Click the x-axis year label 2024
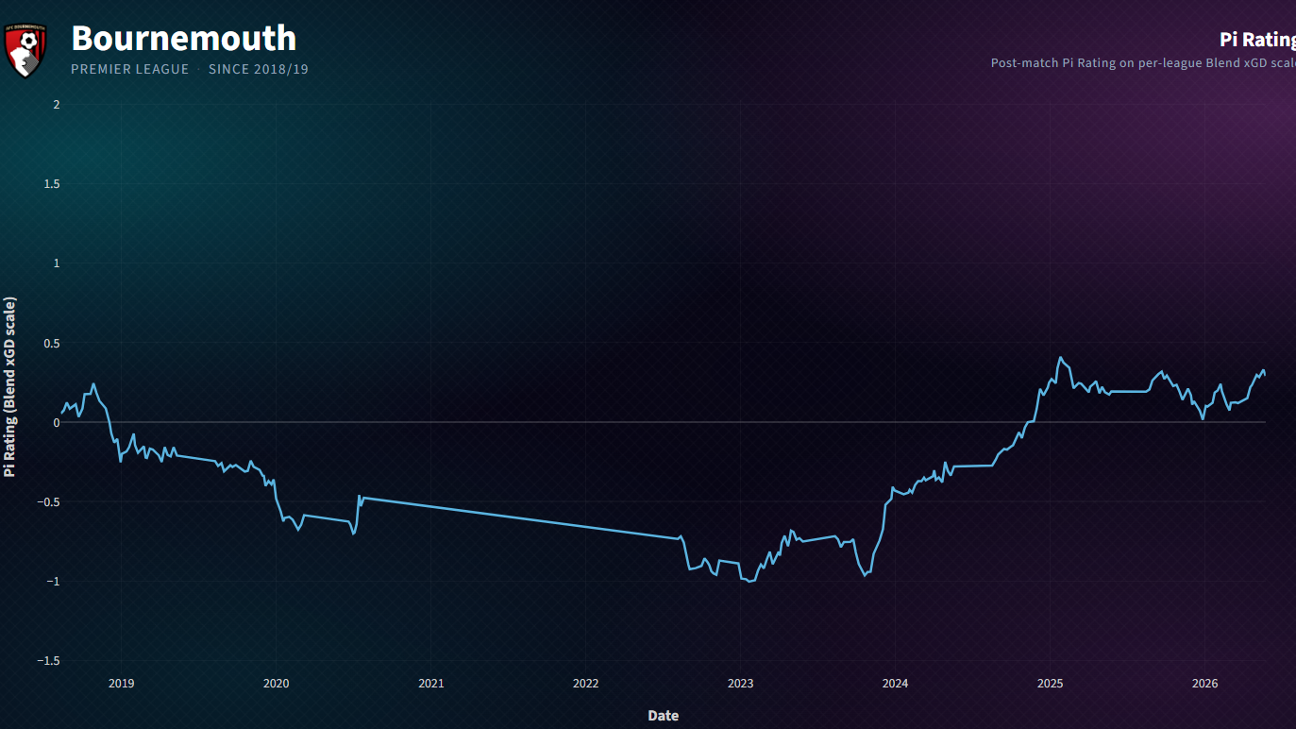 tap(895, 684)
